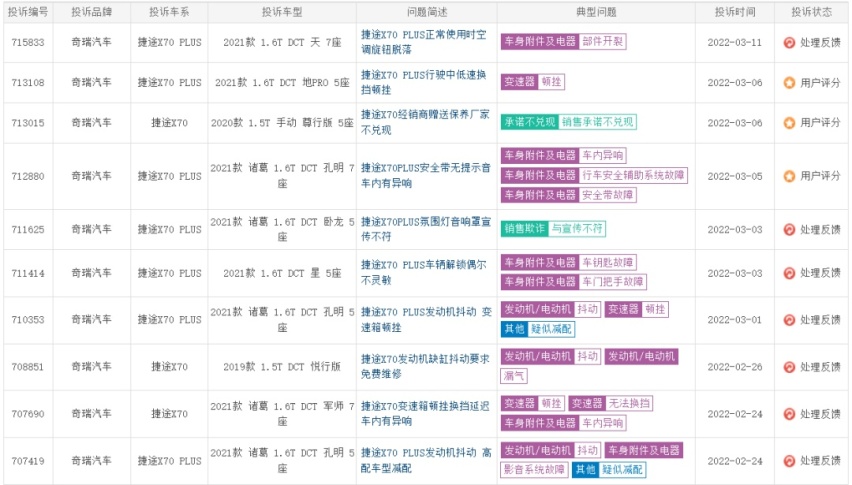Click model cell 2019款 1.5T DCT 悦行版
Screen dimensions: 852x485
pyautogui.click(x=282, y=367)
